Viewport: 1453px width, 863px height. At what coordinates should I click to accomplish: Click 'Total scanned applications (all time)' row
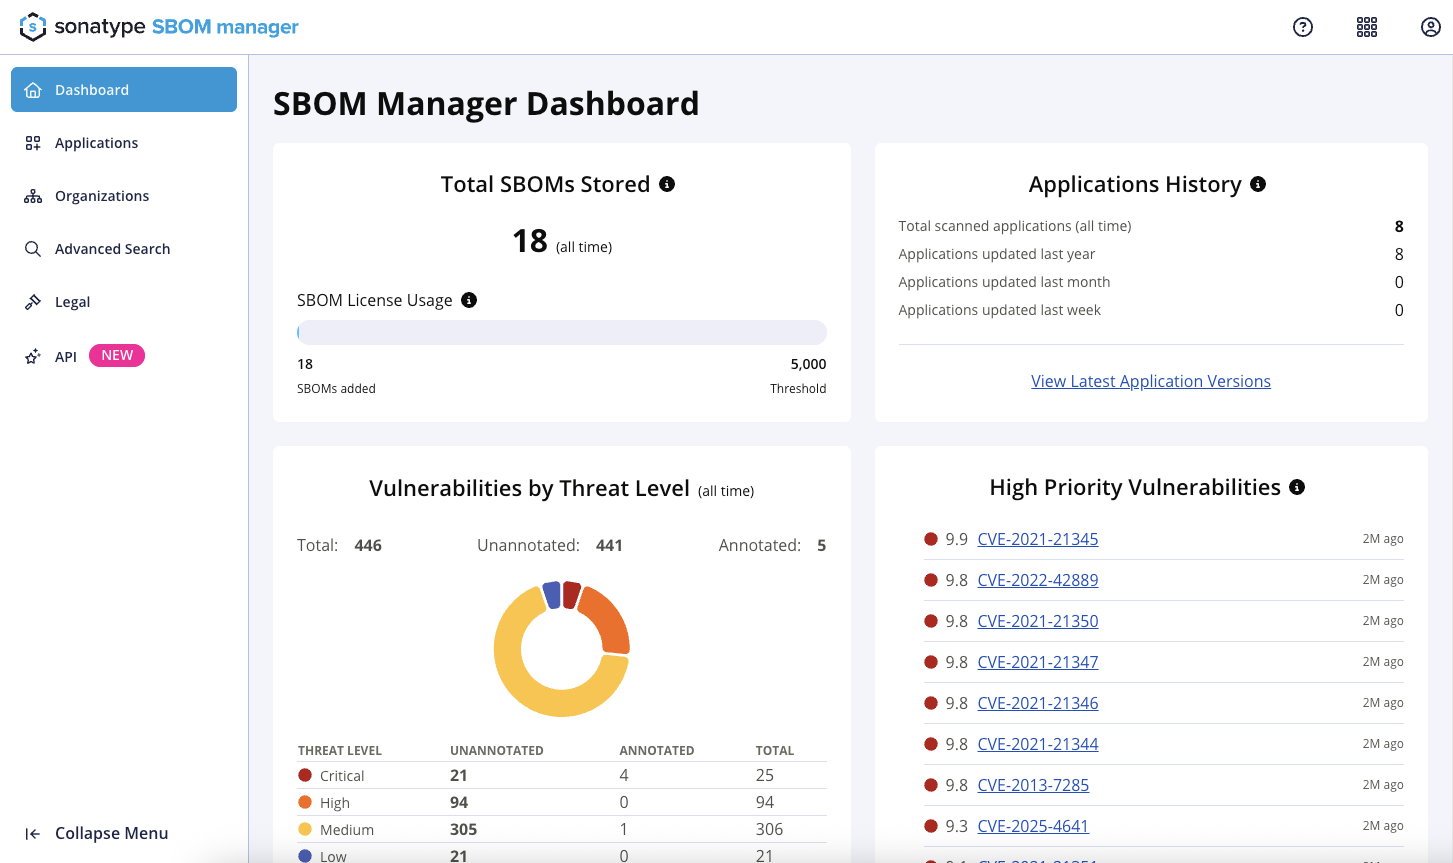click(1151, 226)
